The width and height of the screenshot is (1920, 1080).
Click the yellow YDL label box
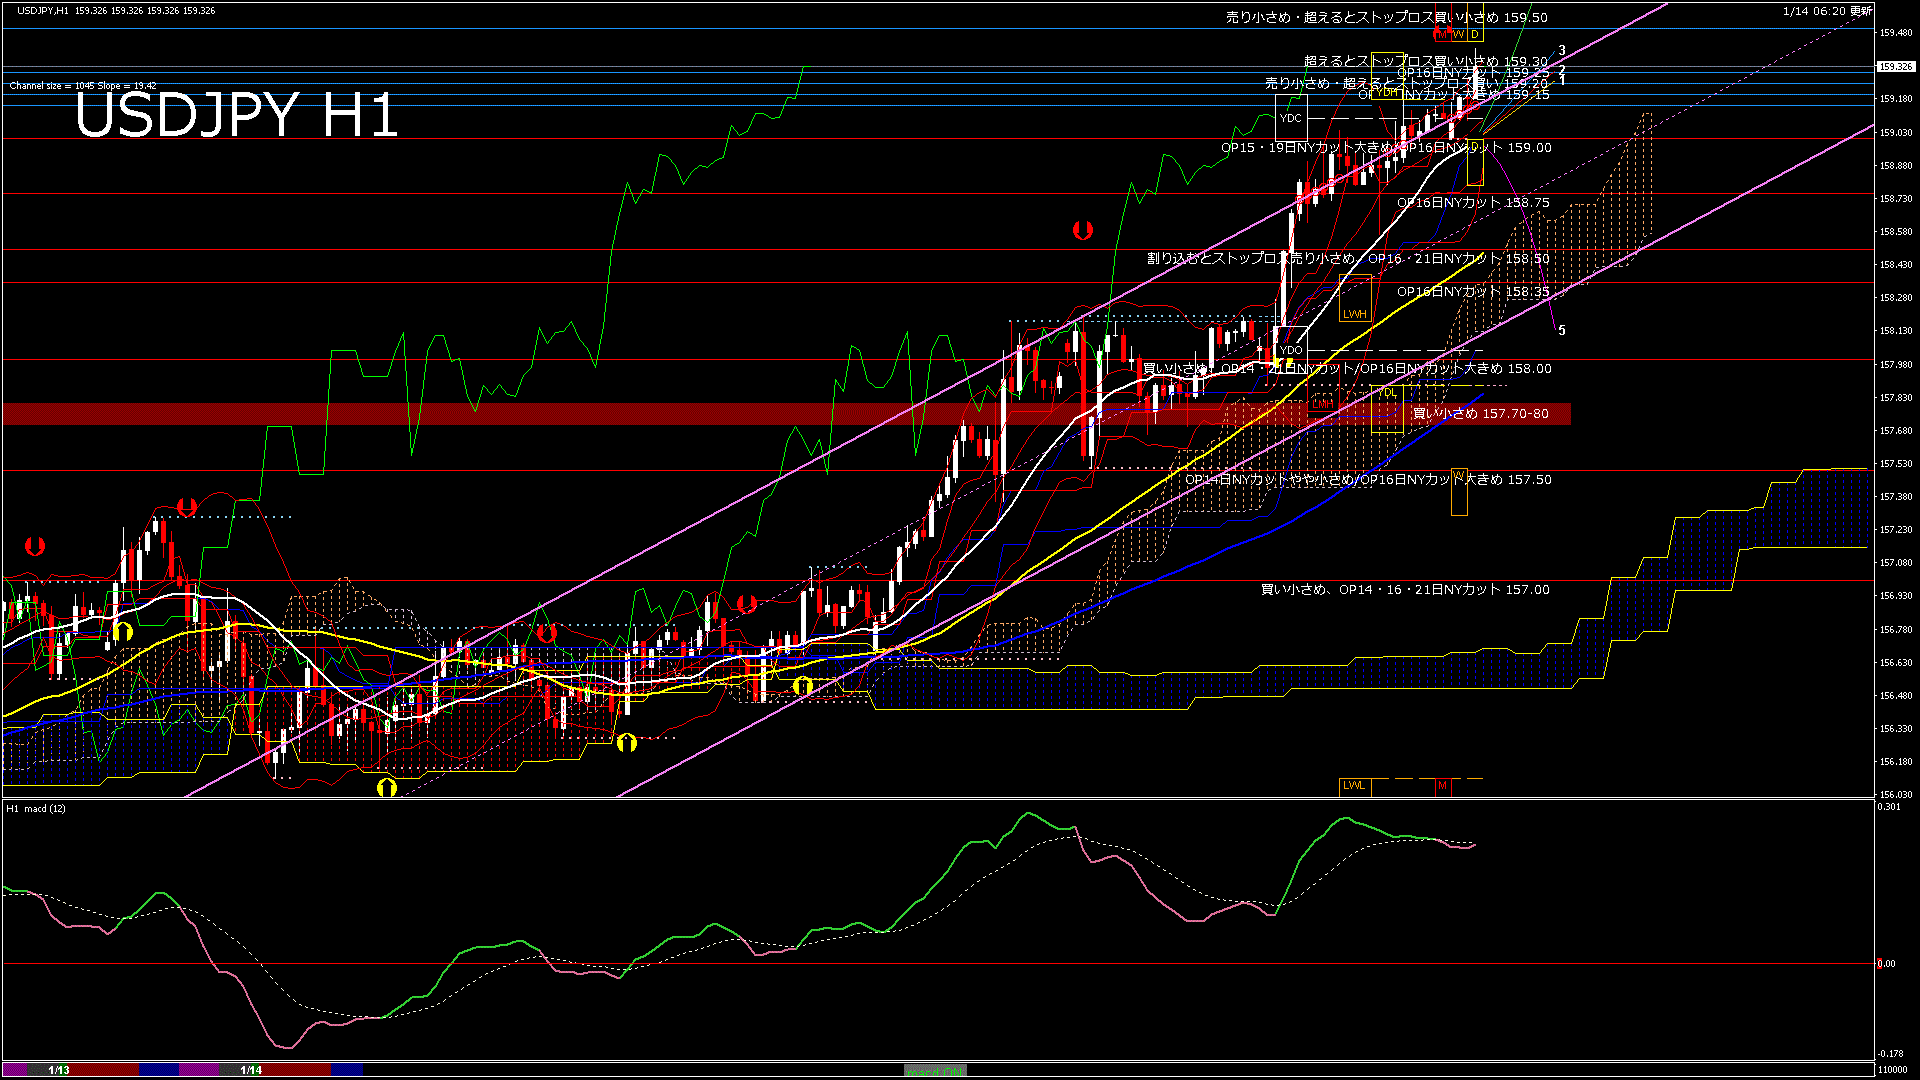1387,394
